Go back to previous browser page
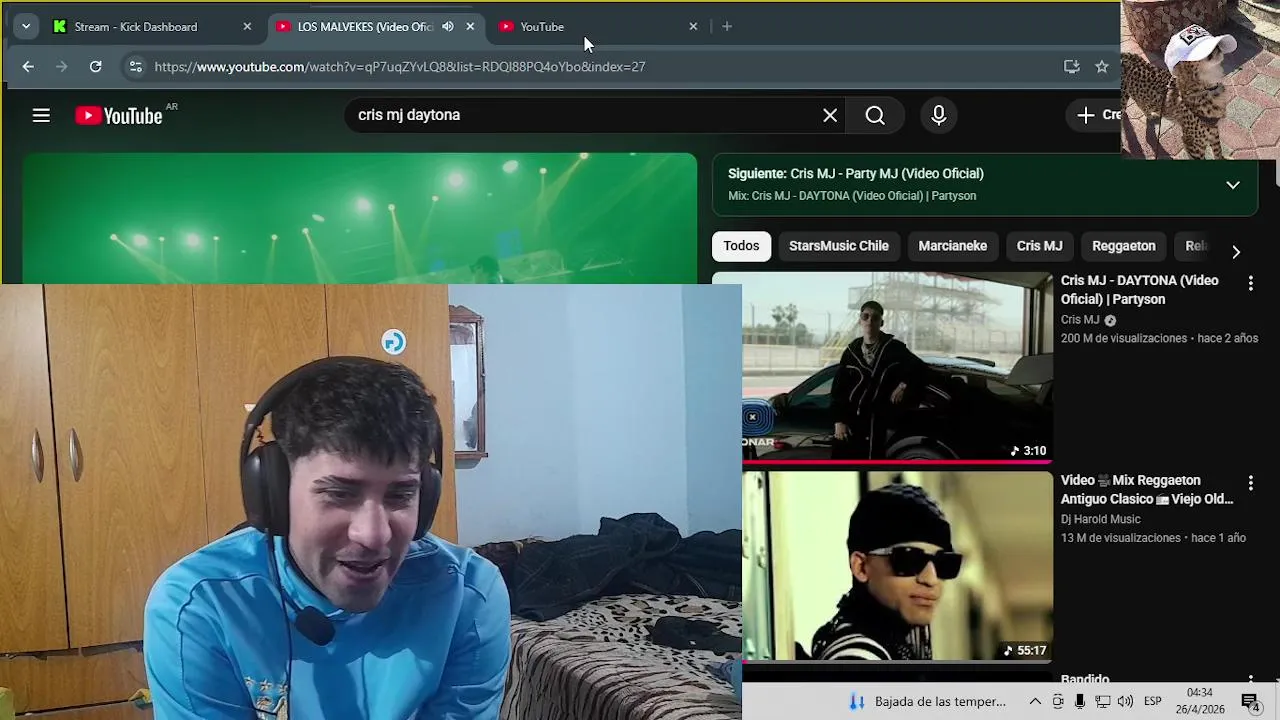The width and height of the screenshot is (1280, 720). click(x=28, y=66)
